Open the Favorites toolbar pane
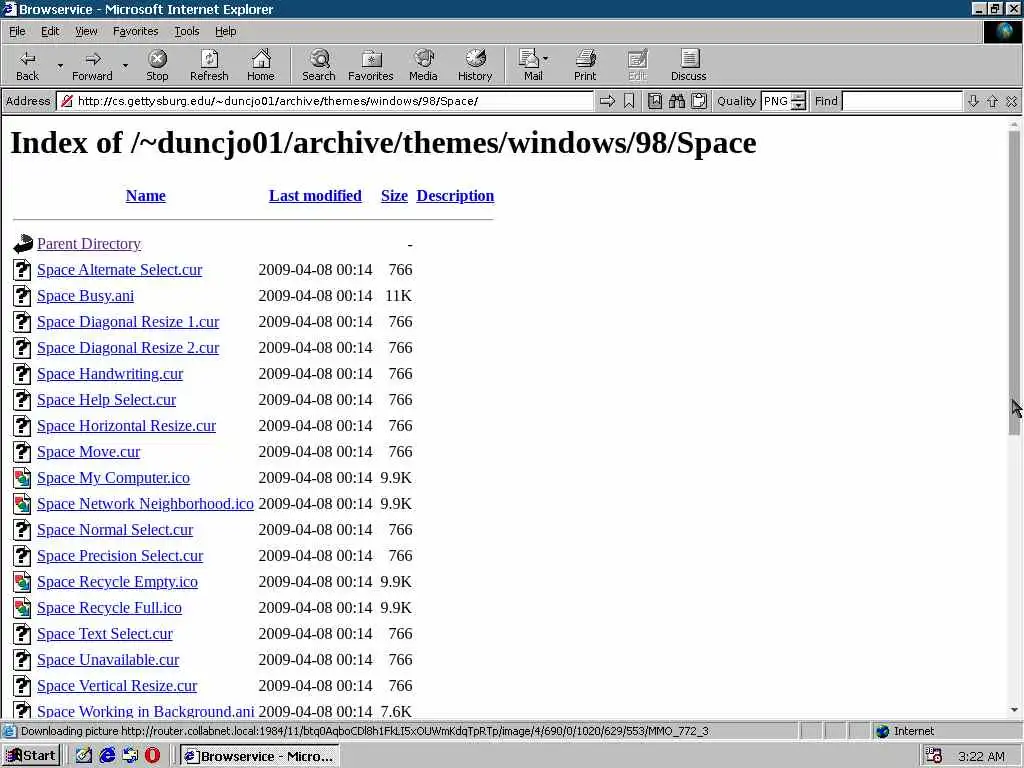 (371, 65)
